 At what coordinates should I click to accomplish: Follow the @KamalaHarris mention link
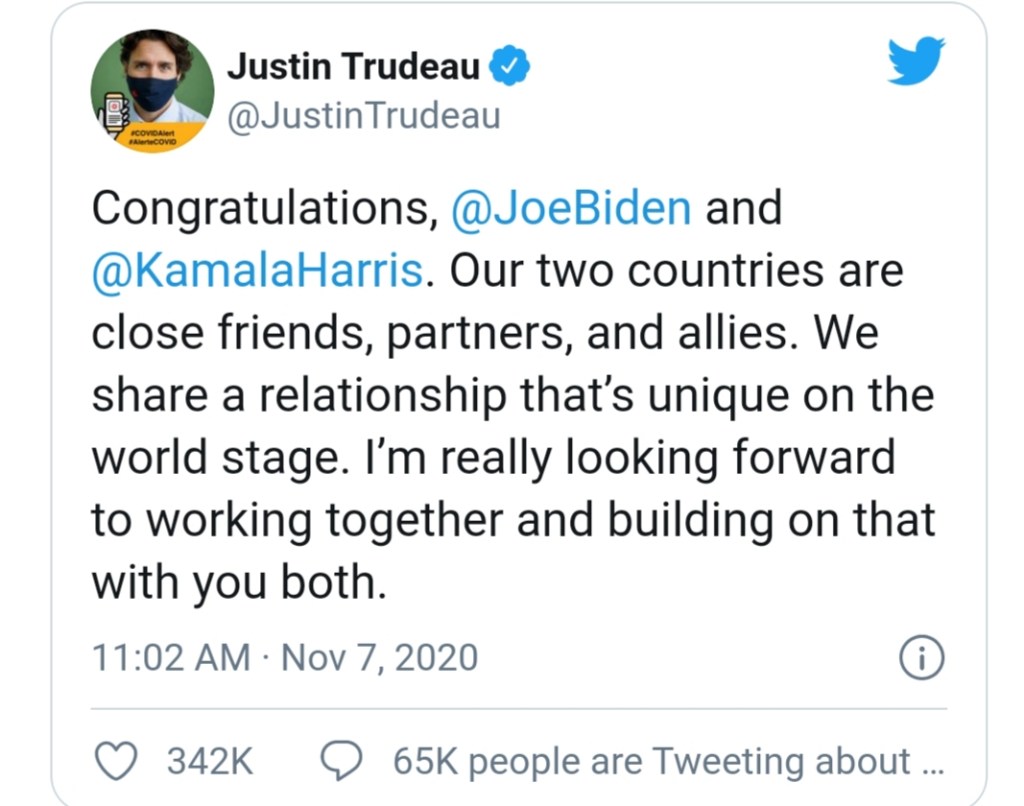click(x=257, y=271)
